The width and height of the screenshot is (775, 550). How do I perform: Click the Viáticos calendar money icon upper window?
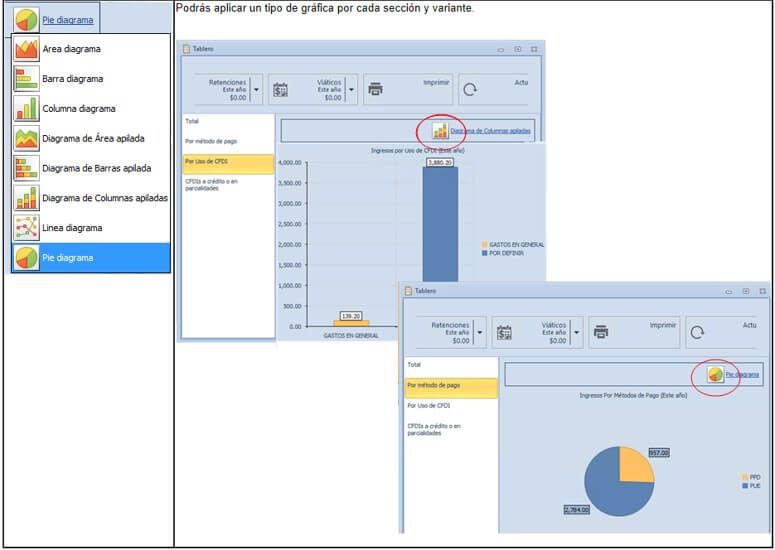pyautogui.click(x=280, y=89)
